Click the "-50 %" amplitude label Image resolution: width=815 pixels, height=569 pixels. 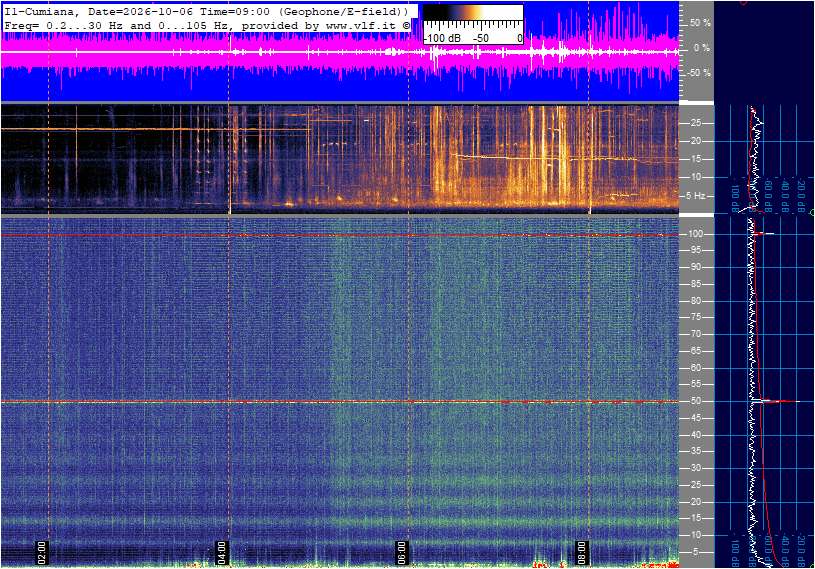pyautogui.click(x=699, y=73)
